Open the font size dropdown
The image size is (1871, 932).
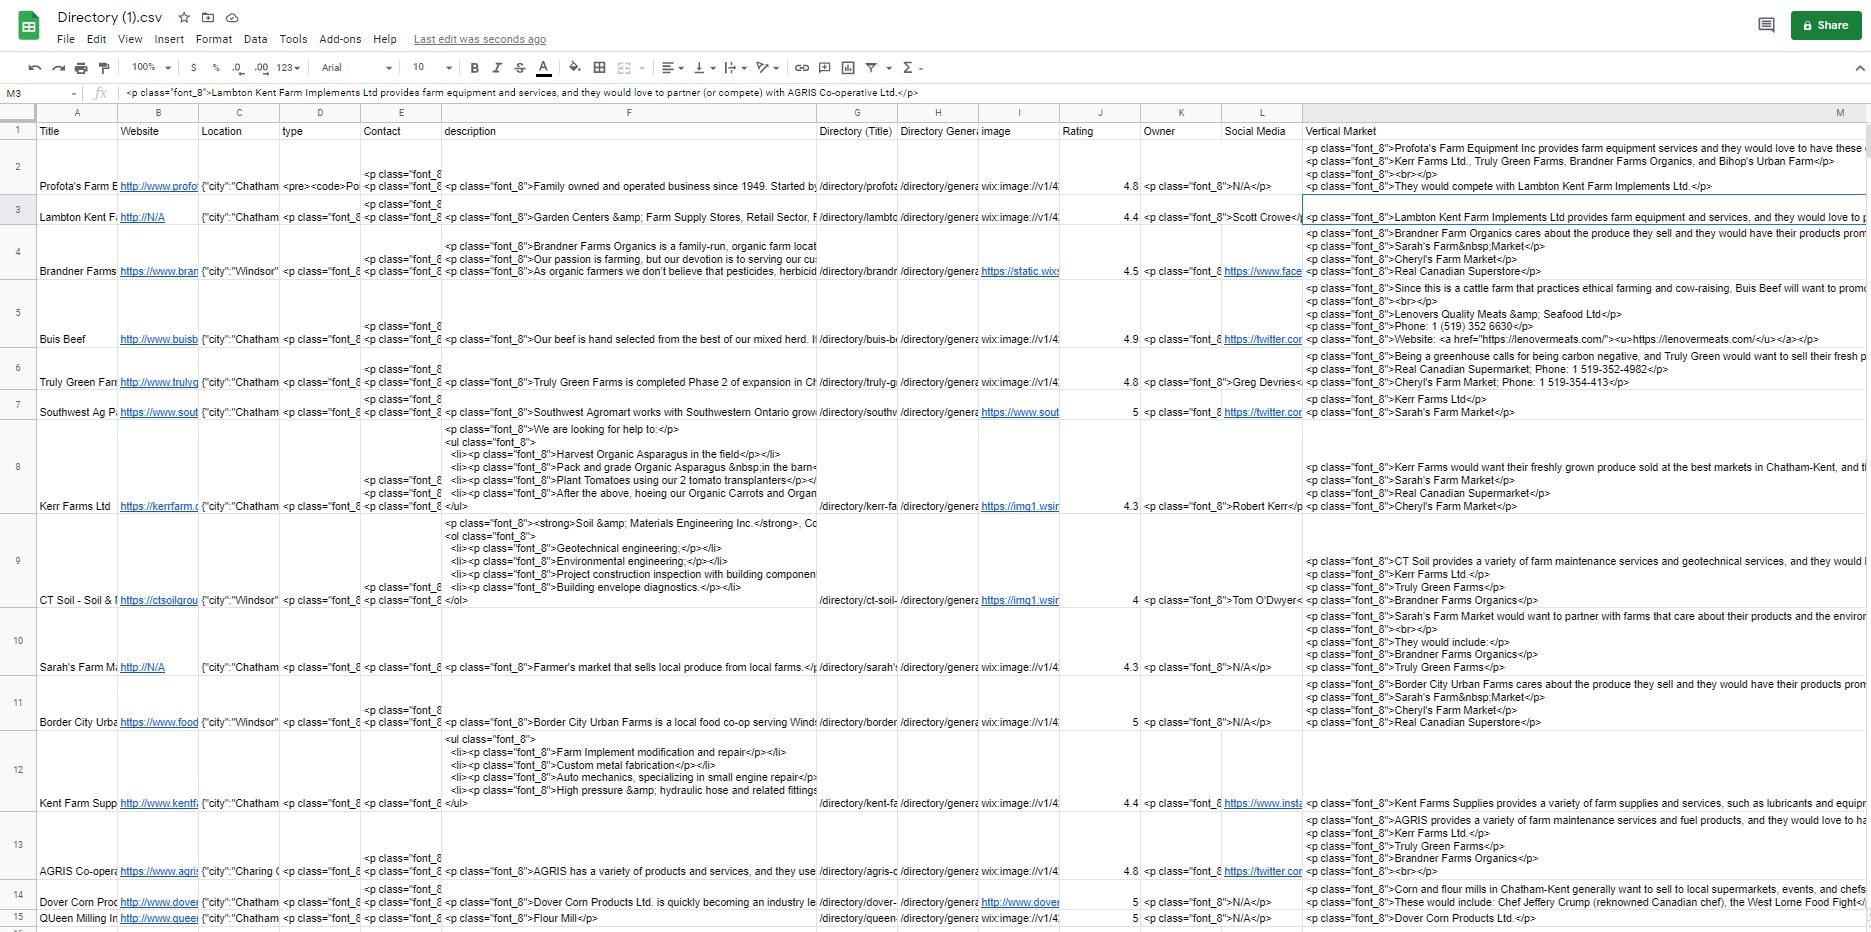click(432, 68)
